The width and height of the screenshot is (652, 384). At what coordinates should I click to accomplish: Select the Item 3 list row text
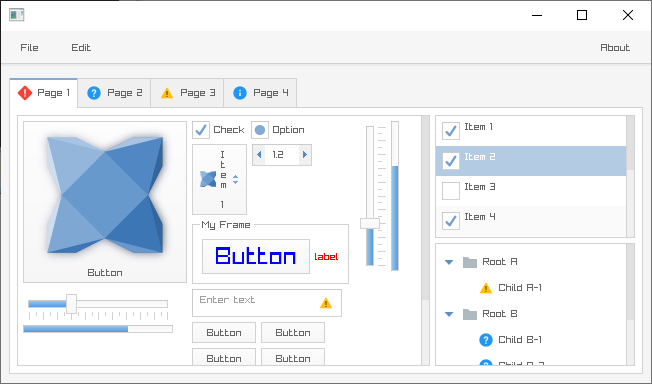tap(480, 187)
